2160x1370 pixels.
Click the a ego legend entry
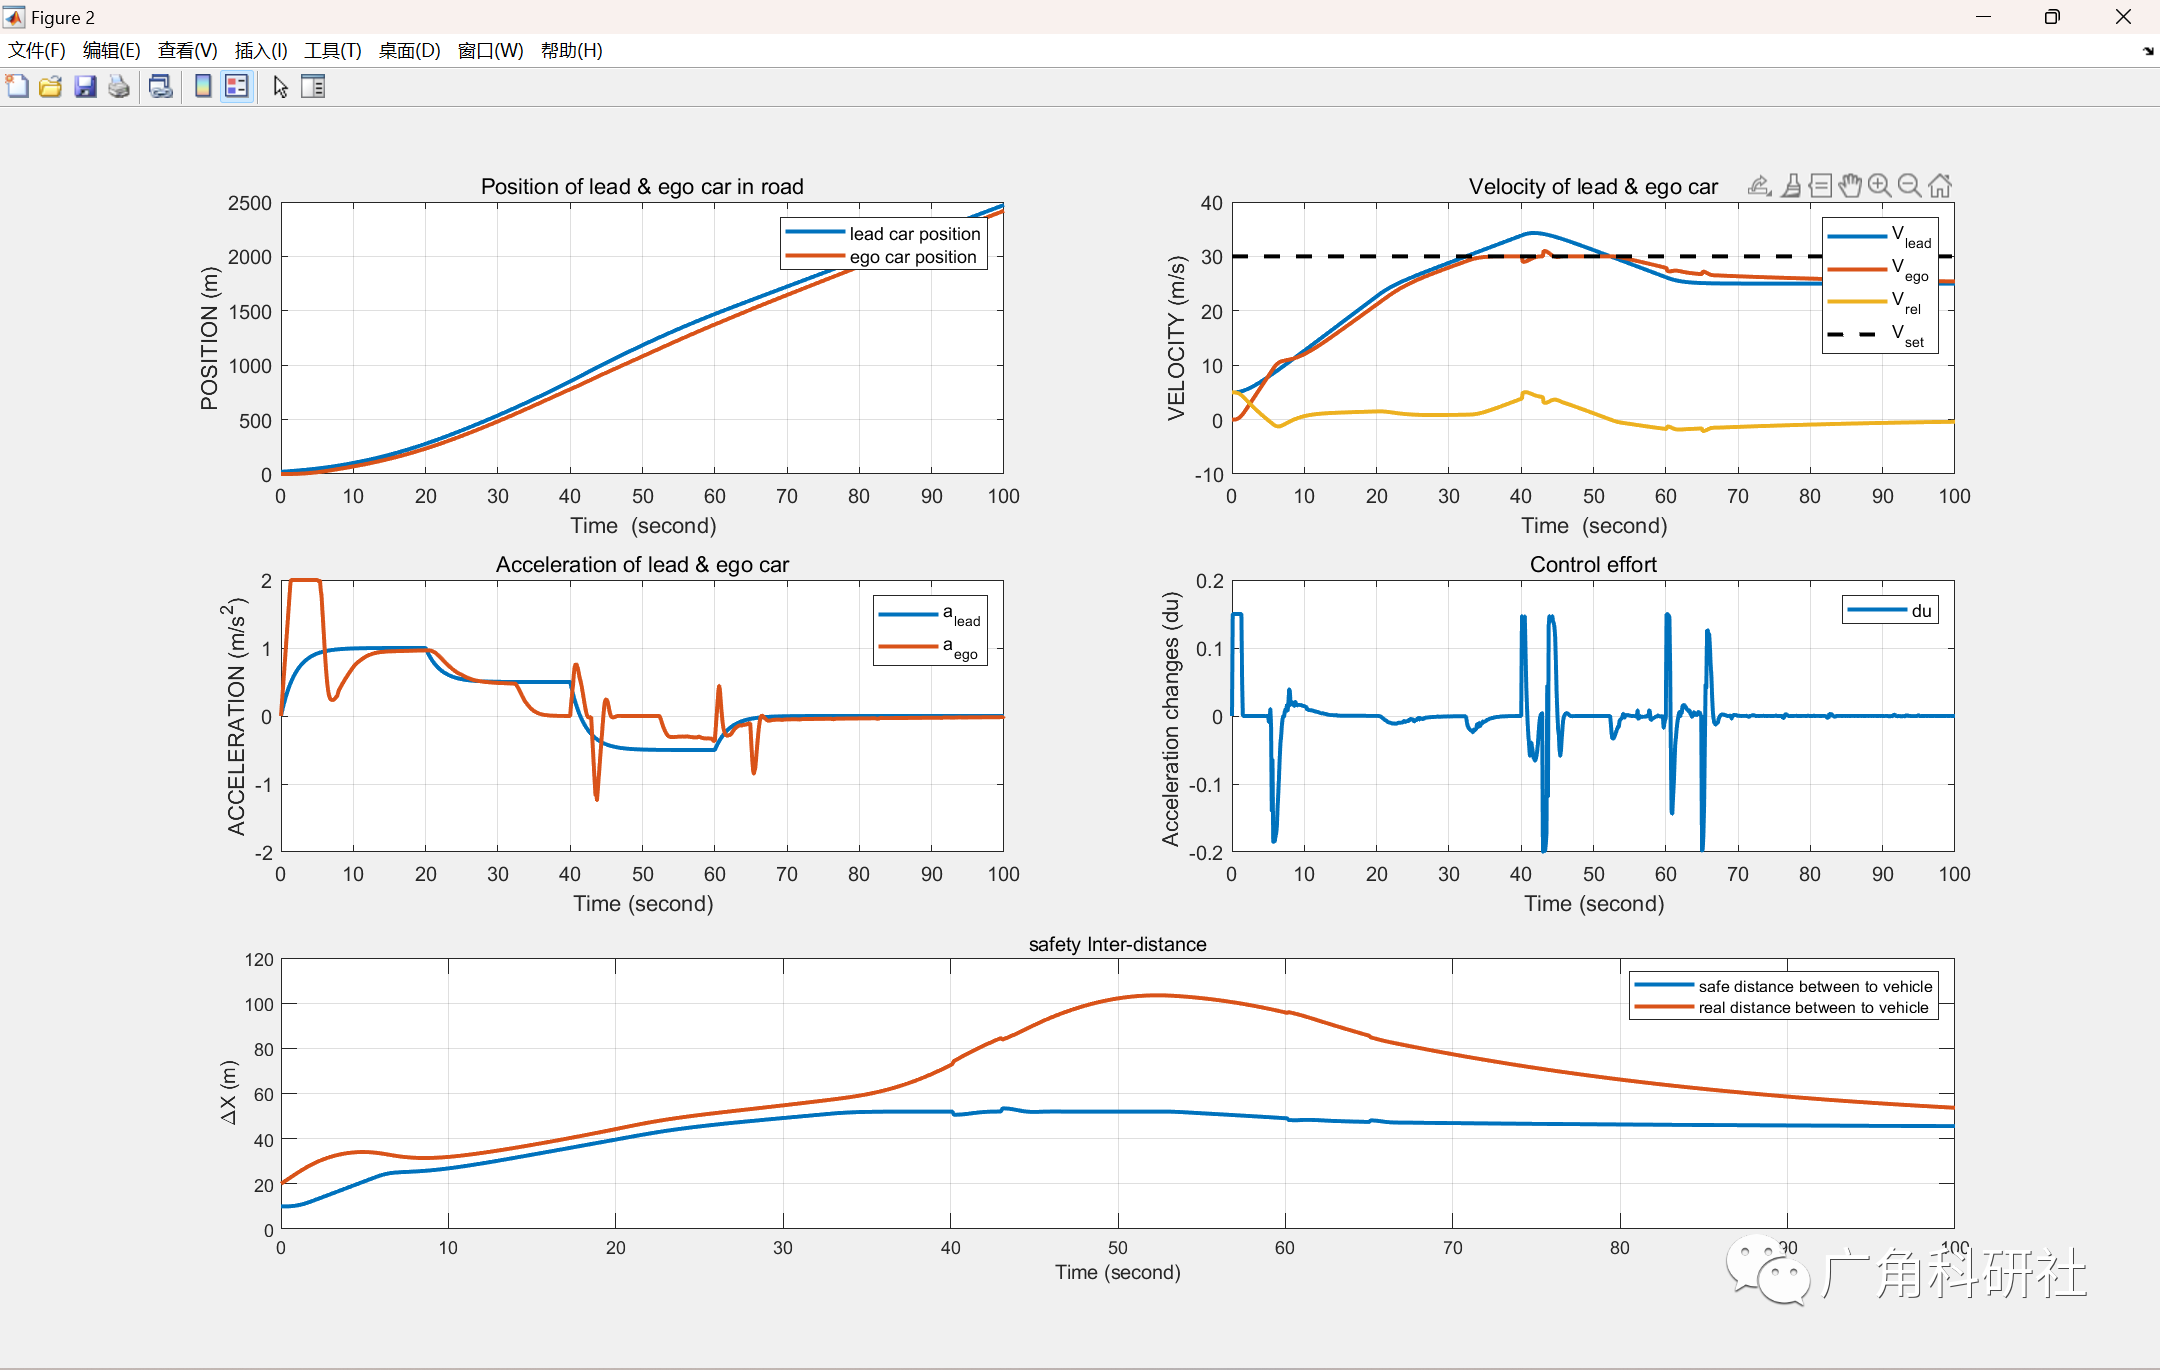(x=930, y=648)
